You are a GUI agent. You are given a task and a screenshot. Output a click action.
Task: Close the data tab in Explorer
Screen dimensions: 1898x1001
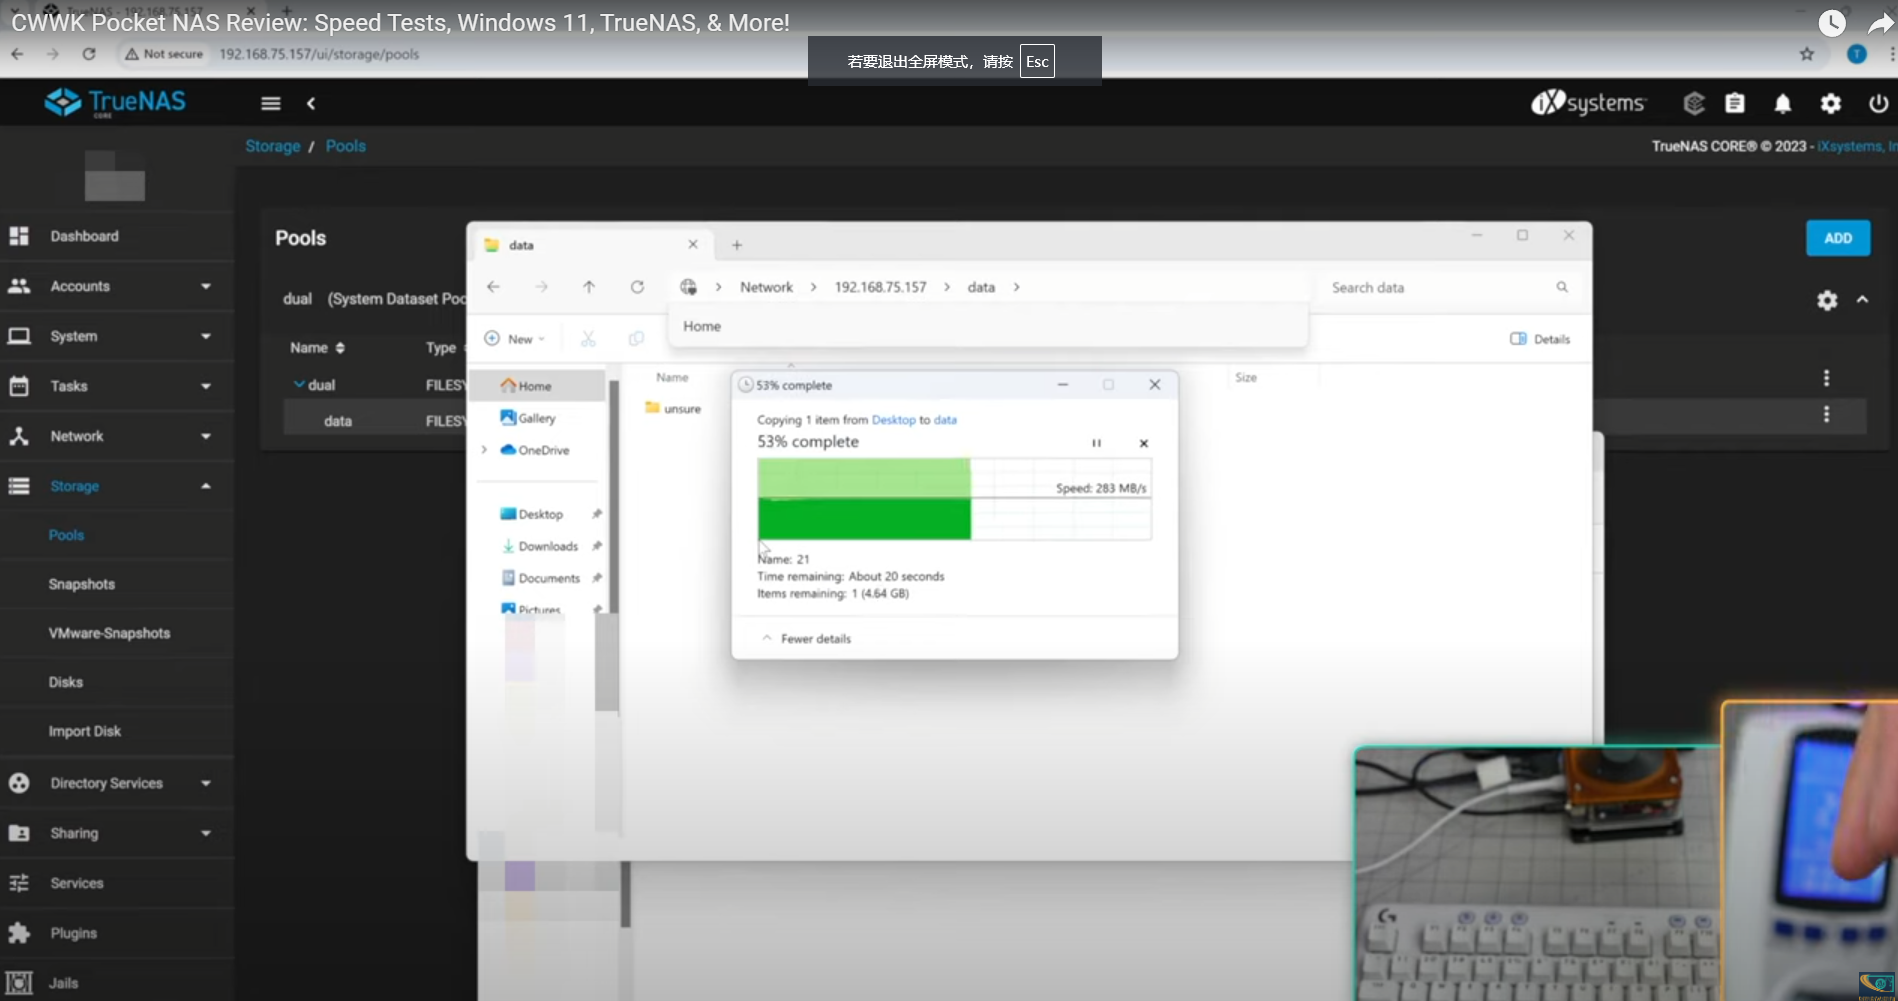coord(693,245)
